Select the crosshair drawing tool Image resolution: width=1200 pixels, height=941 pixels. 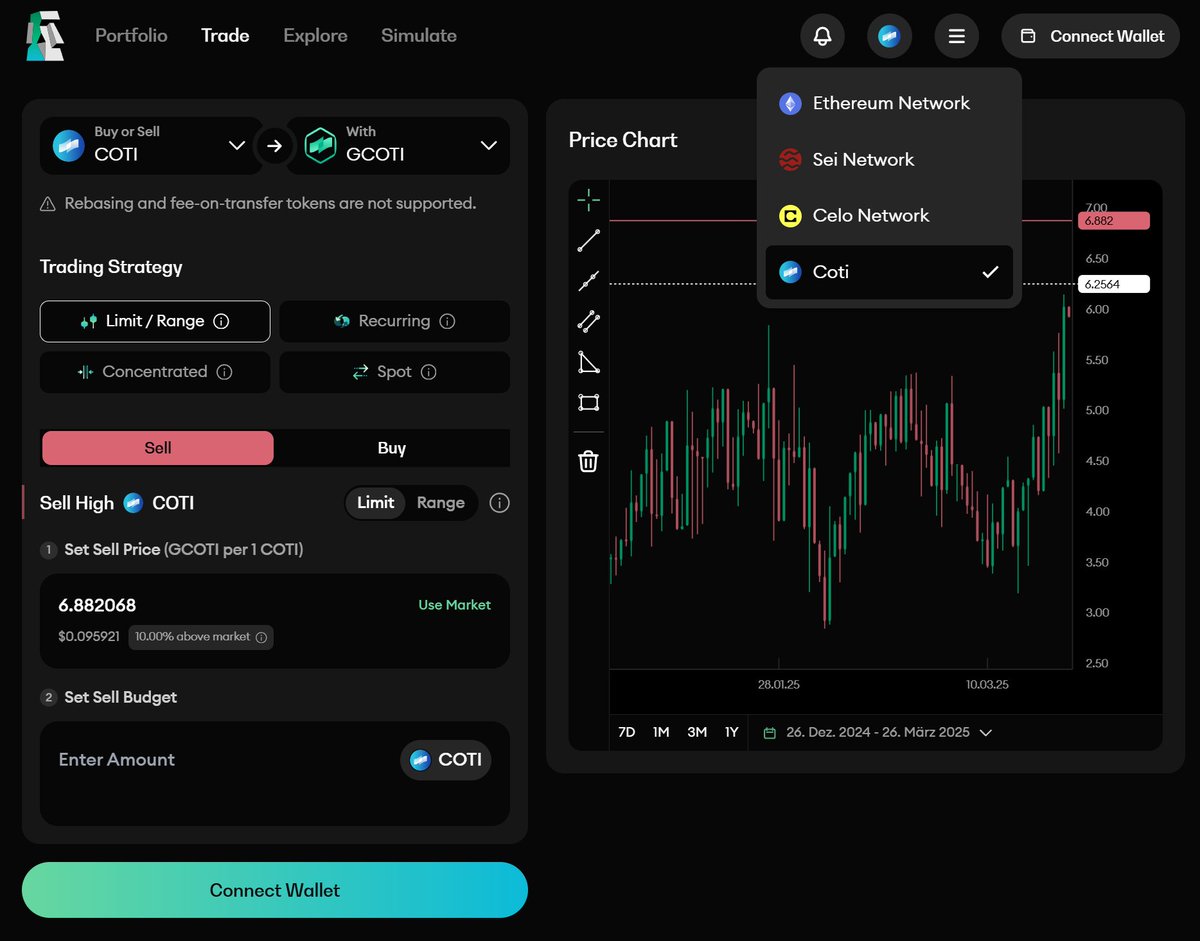(x=589, y=199)
